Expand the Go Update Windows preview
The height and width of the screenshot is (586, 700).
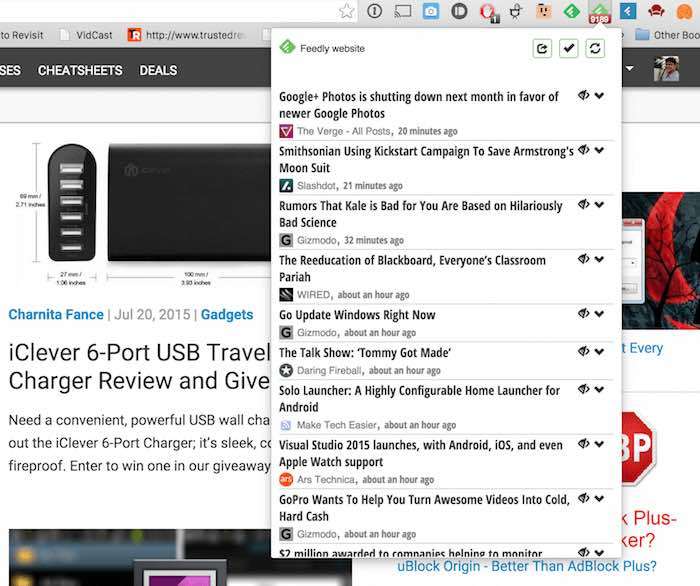pos(600,313)
